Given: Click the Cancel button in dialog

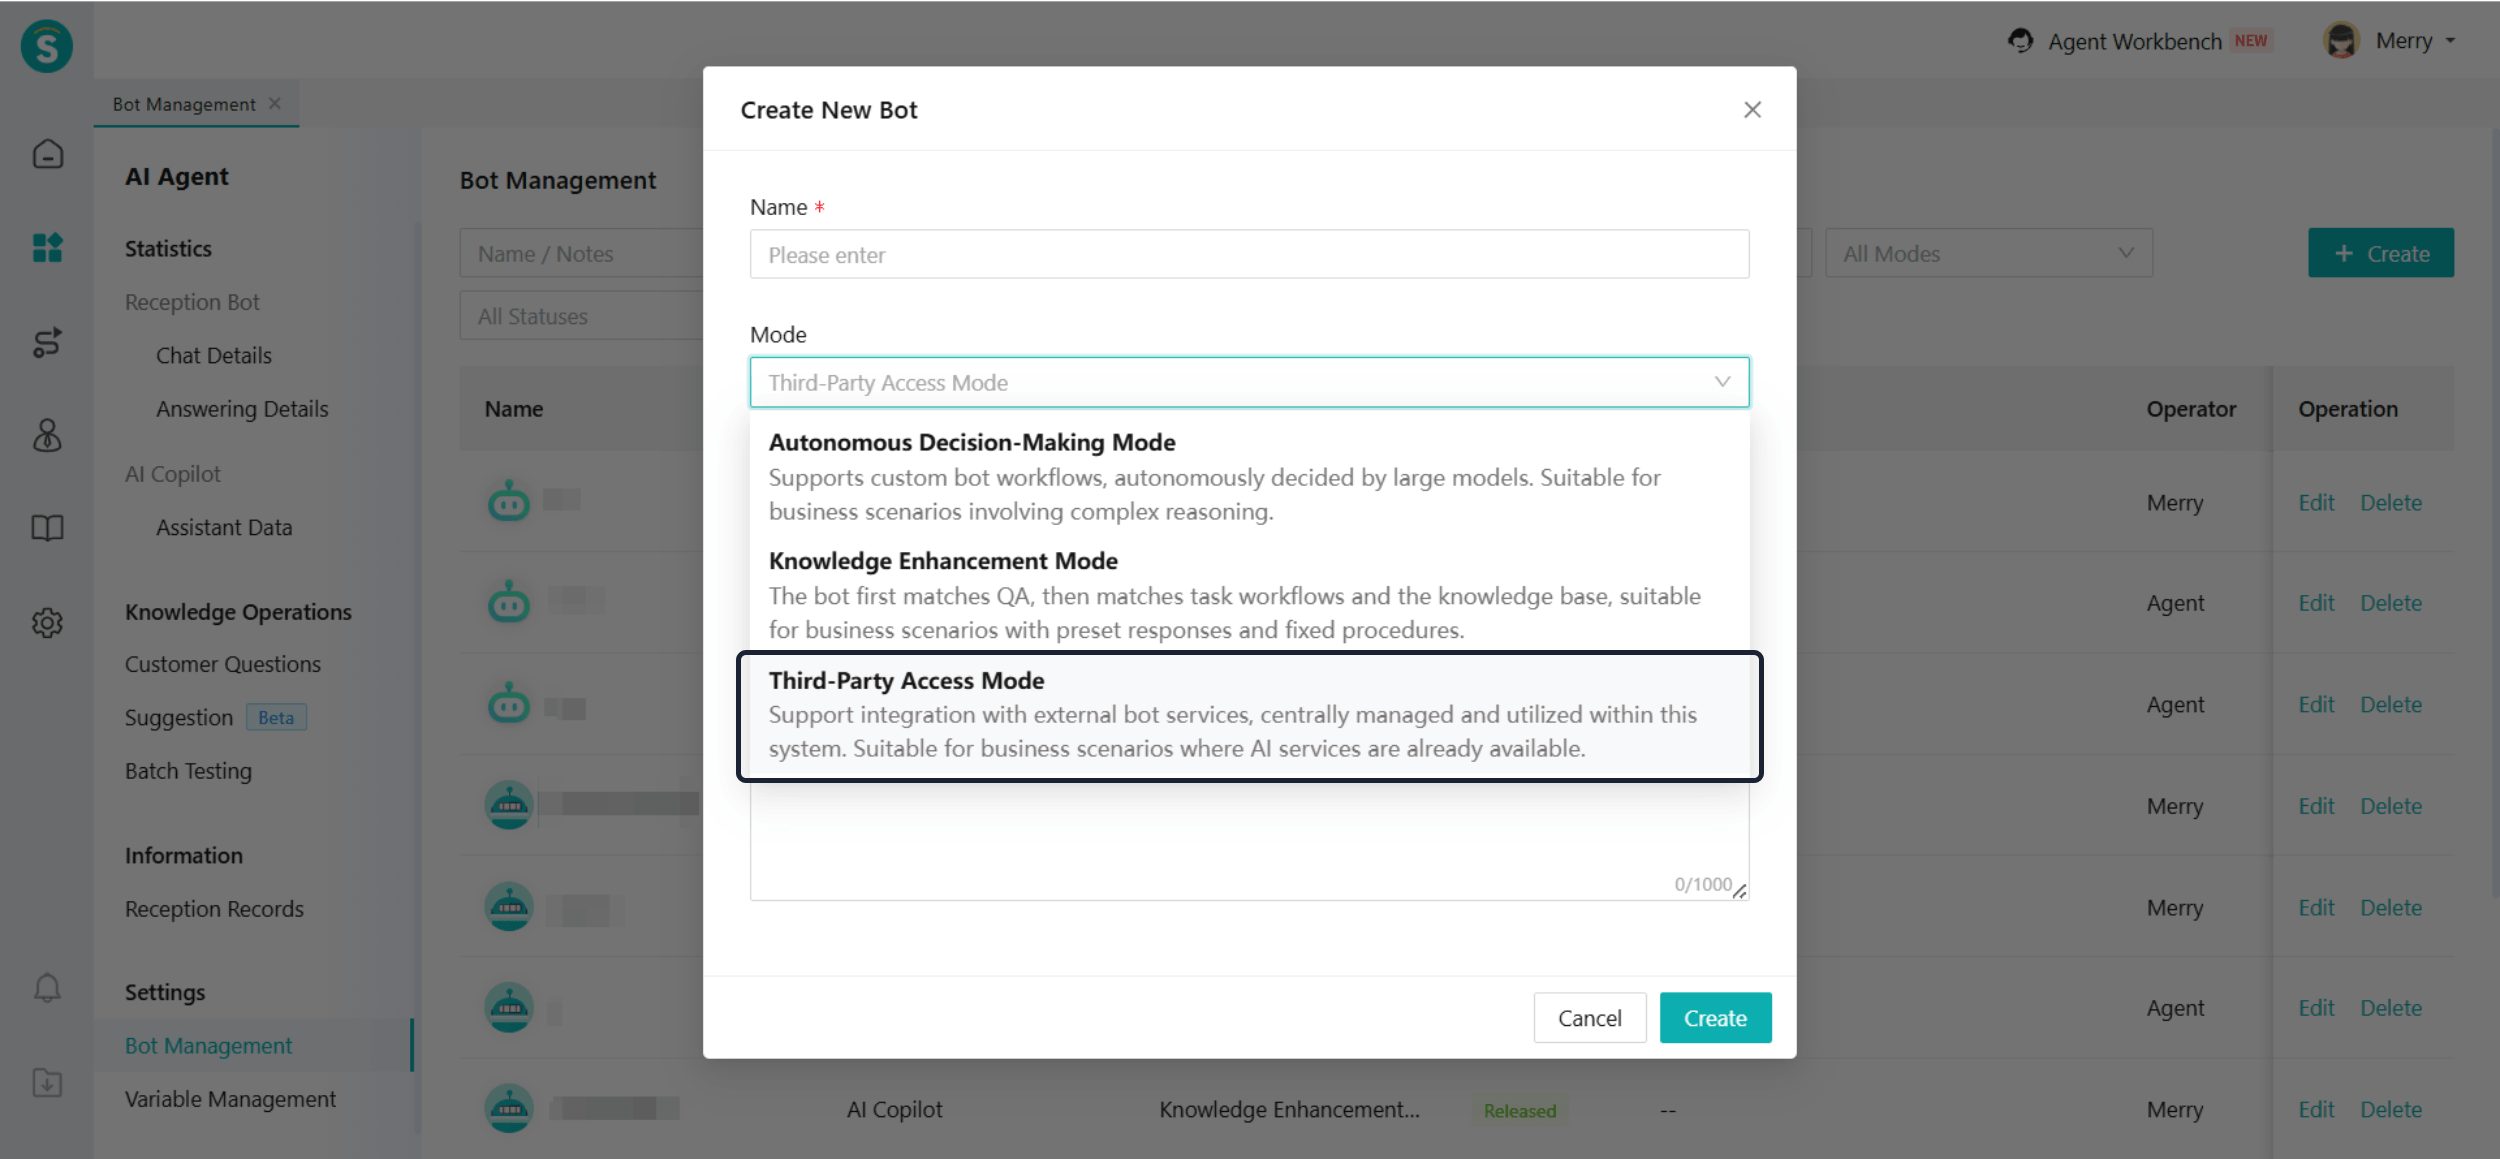Looking at the screenshot, I should pos(1589,1018).
